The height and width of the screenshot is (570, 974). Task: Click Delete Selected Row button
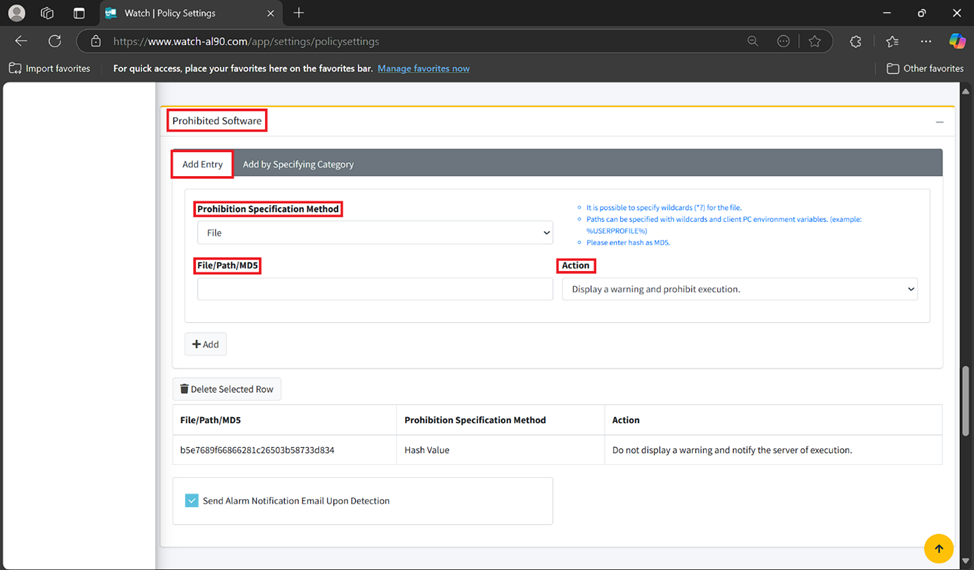(x=226, y=389)
